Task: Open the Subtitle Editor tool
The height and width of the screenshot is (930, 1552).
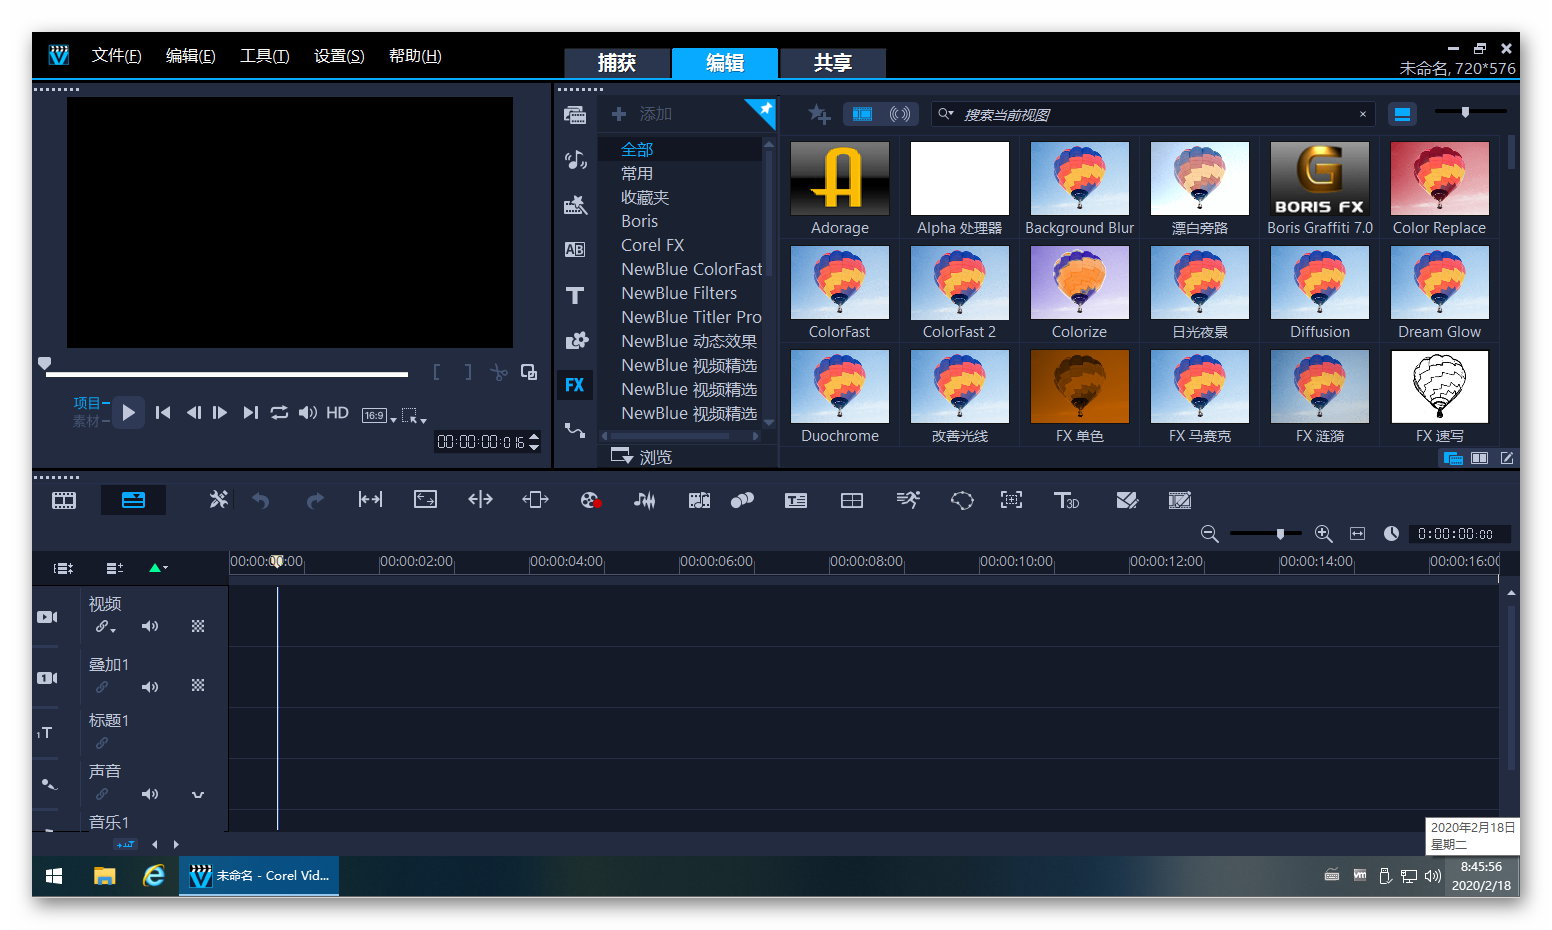Action: coord(796,500)
